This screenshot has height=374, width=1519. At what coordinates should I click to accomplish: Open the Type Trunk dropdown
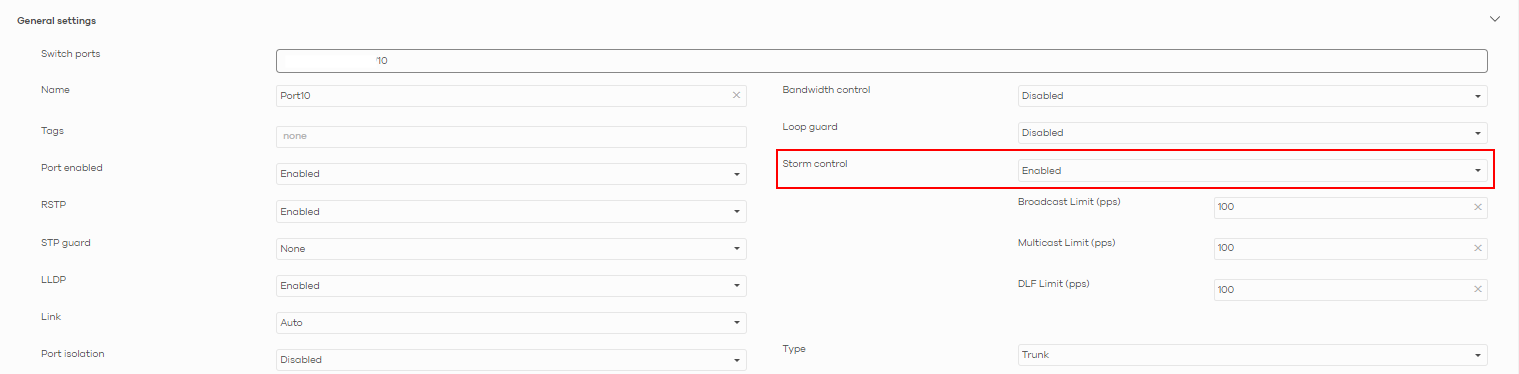click(x=1252, y=355)
